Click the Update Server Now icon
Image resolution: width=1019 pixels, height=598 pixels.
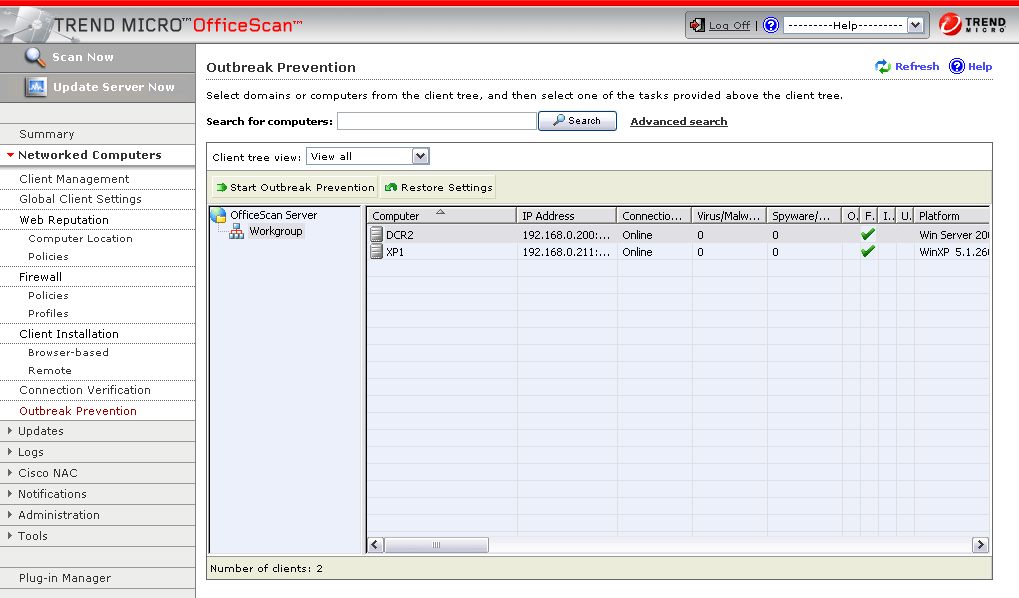[x=36, y=86]
